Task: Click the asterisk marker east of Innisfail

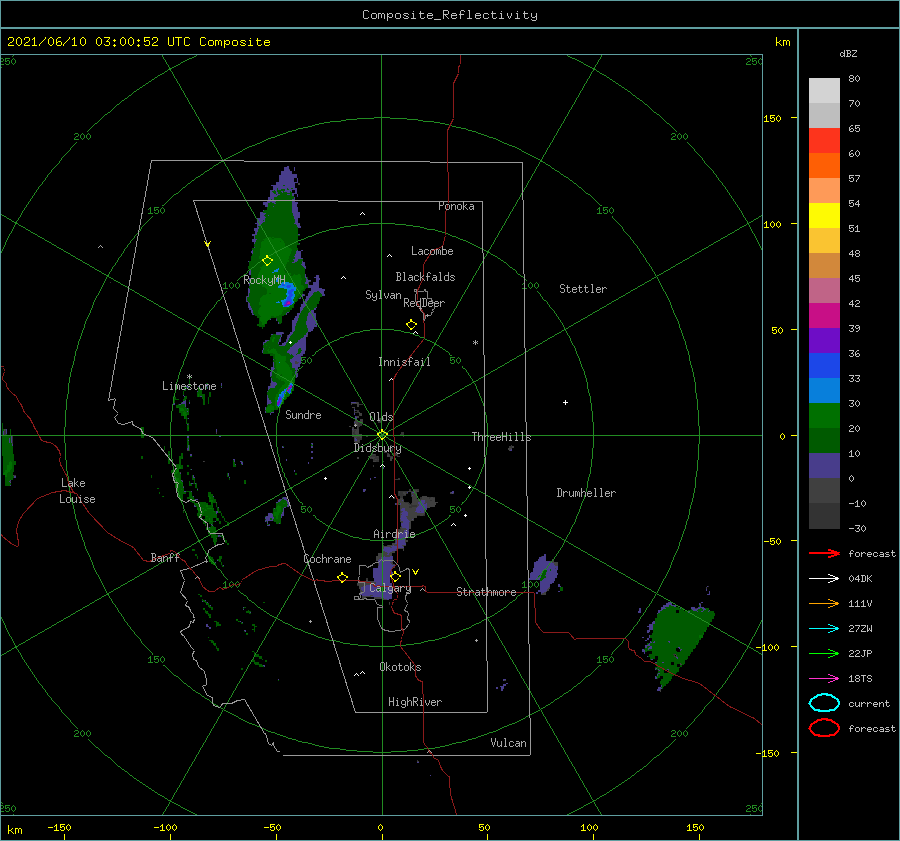Action: [x=475, y=343]
